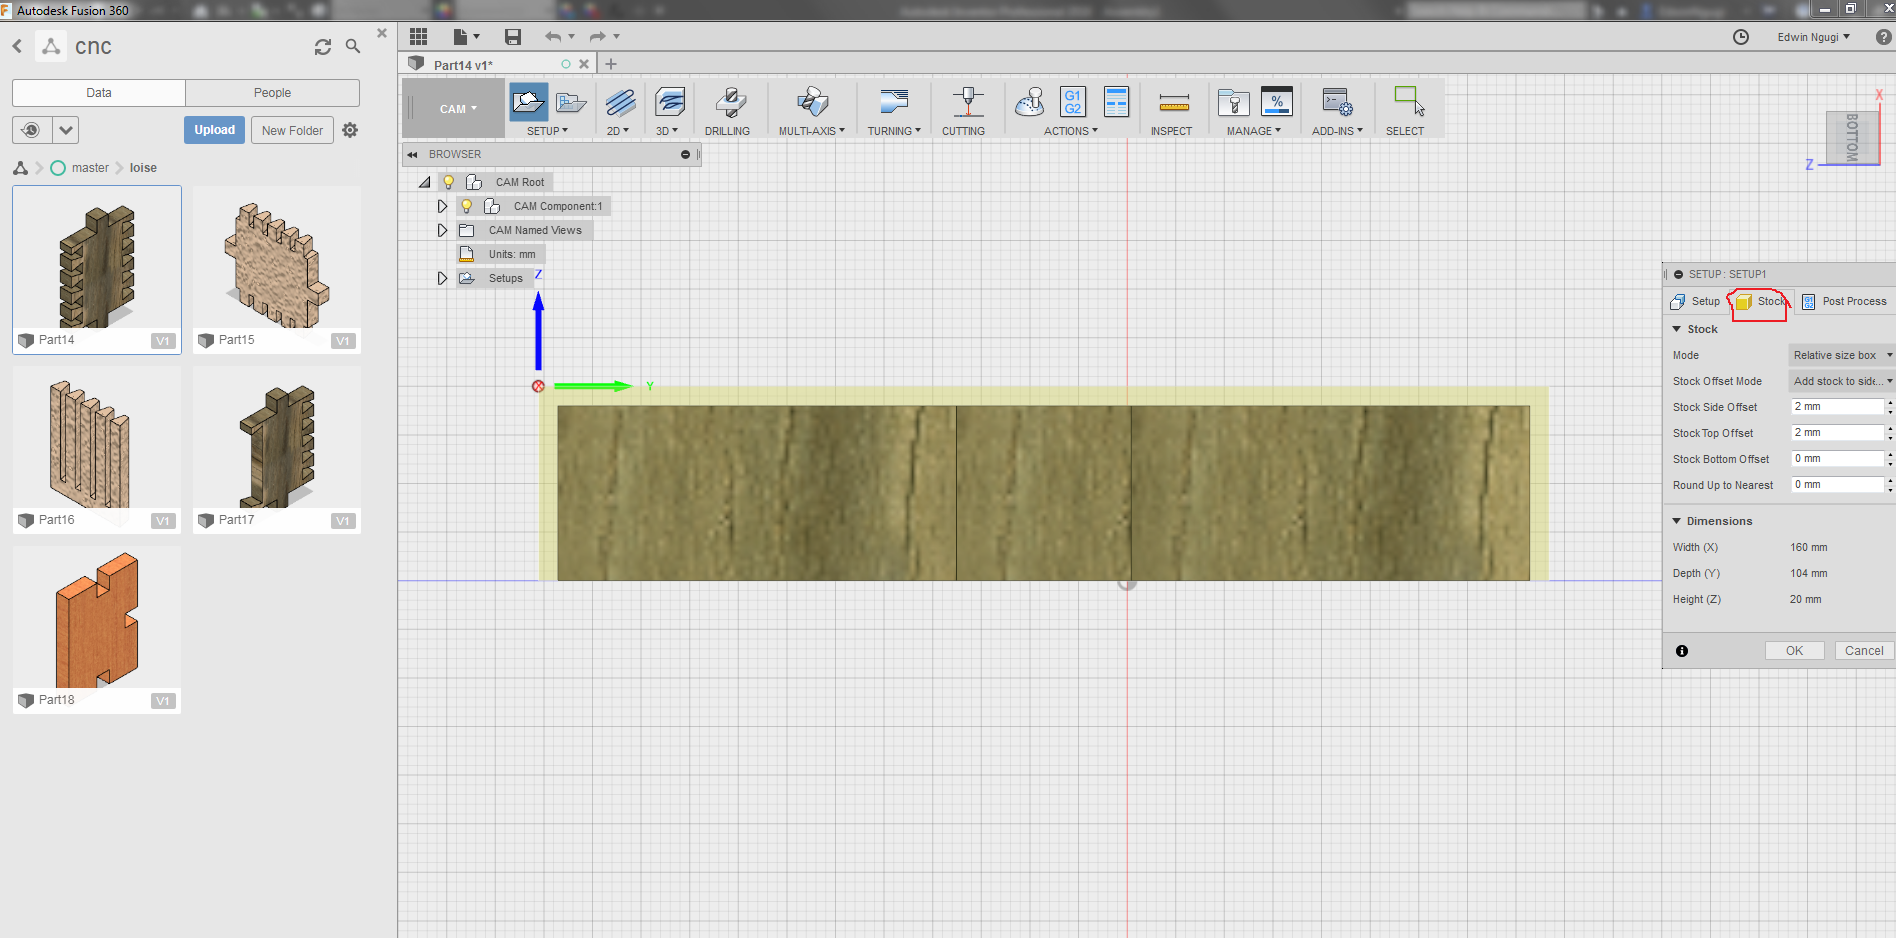Click the Multi-Axis toolpath icon
The width and height of the screenshot is (1896, 938).
(811, 103)
